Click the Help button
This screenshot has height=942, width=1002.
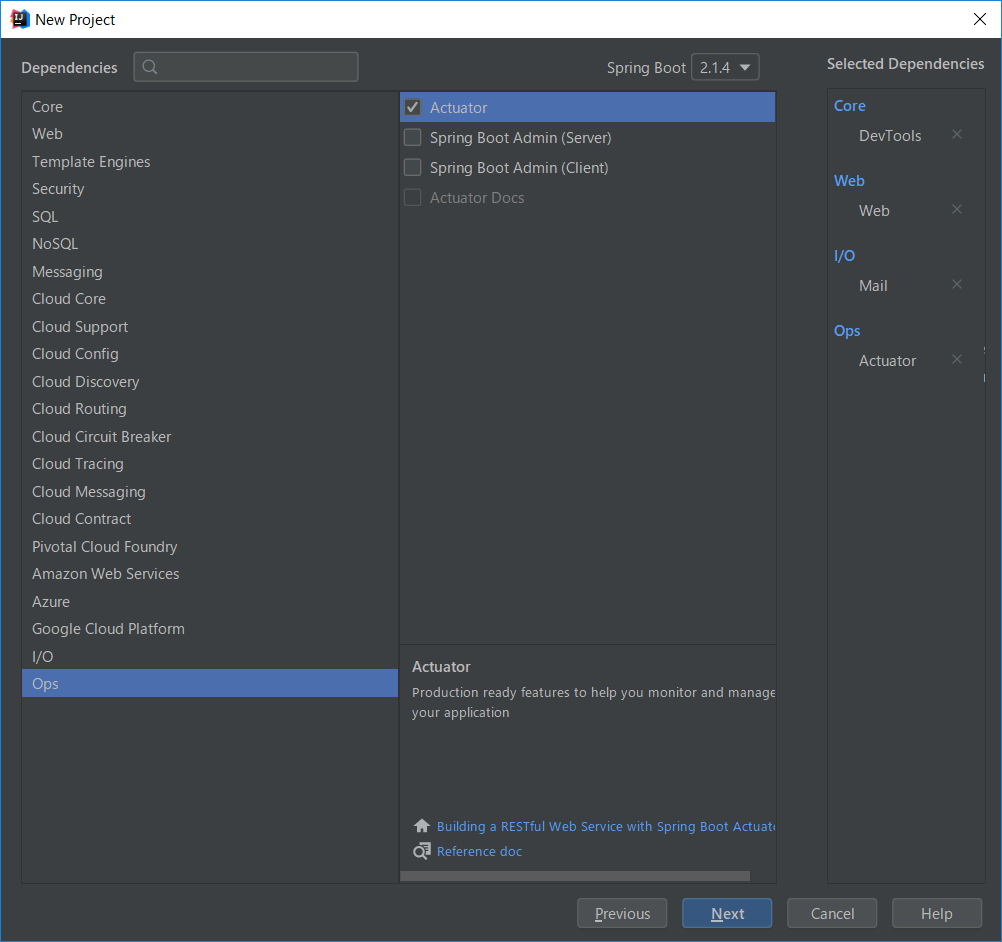(x=937, y=913)
